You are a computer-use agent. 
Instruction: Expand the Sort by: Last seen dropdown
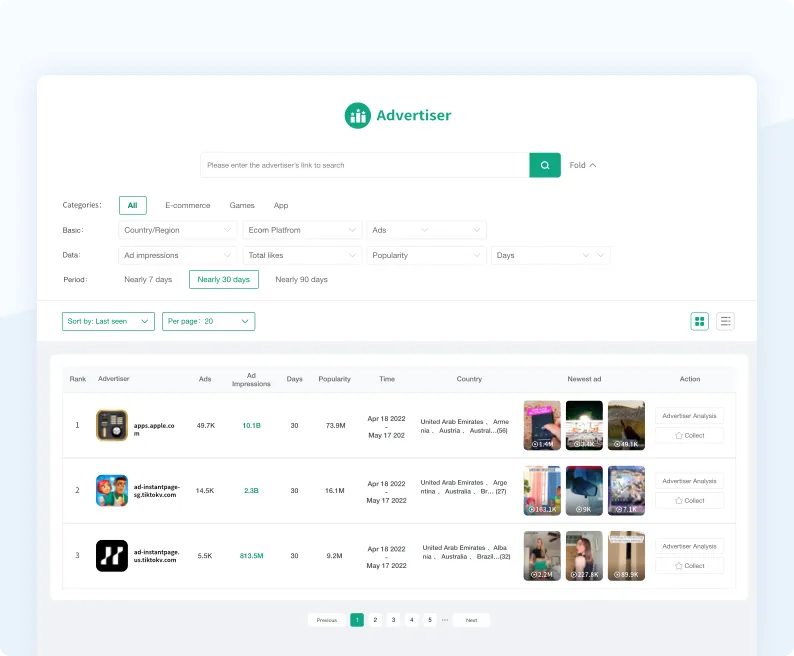(109, 321)
